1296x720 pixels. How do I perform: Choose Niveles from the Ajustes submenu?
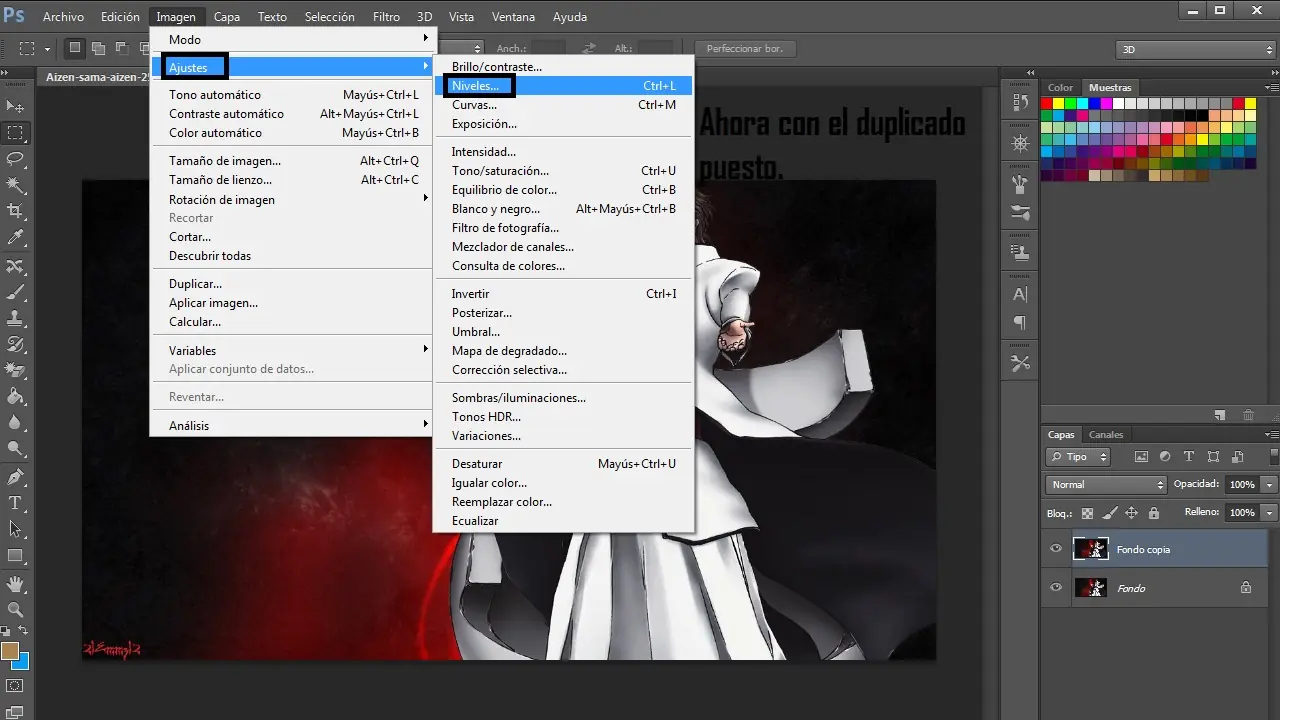tap(563, 86)
